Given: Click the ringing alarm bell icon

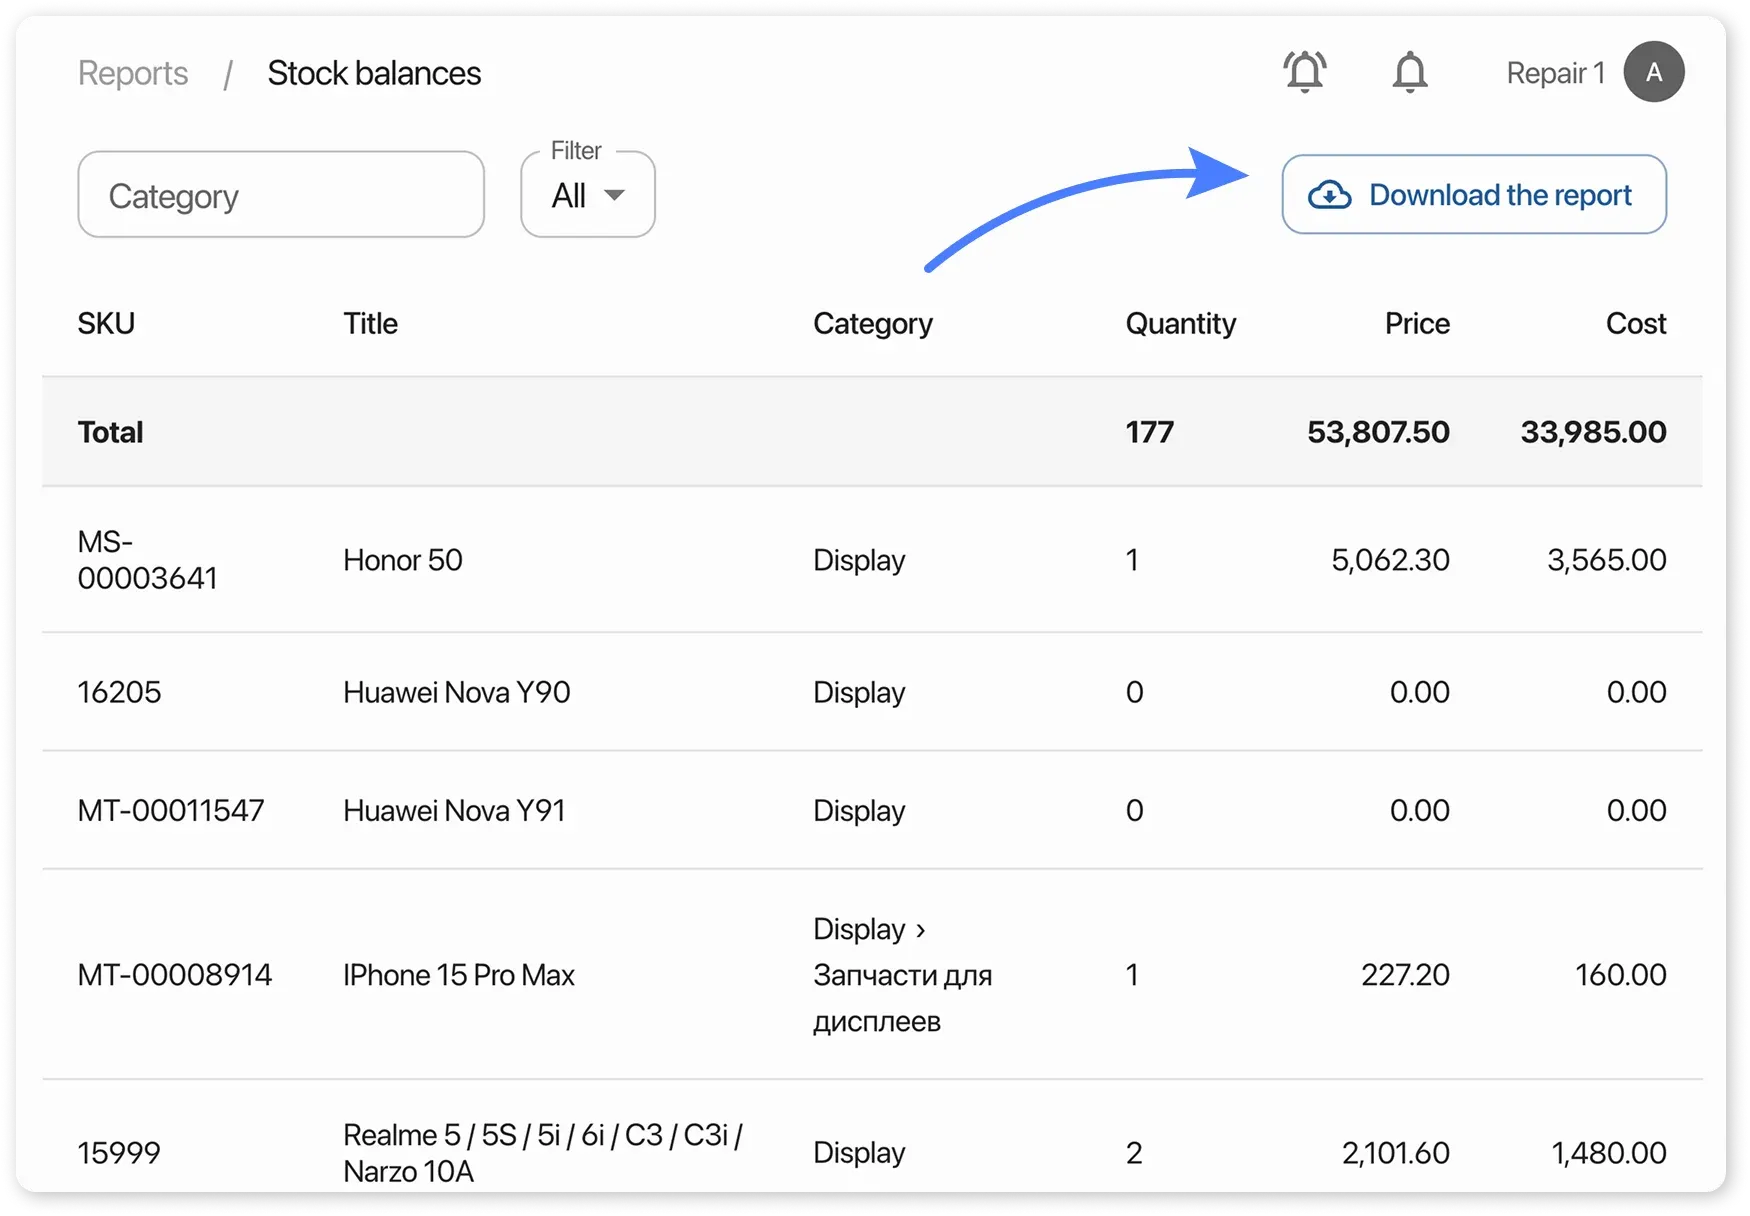Looking at the screenshot, I should click(1304, 72).
